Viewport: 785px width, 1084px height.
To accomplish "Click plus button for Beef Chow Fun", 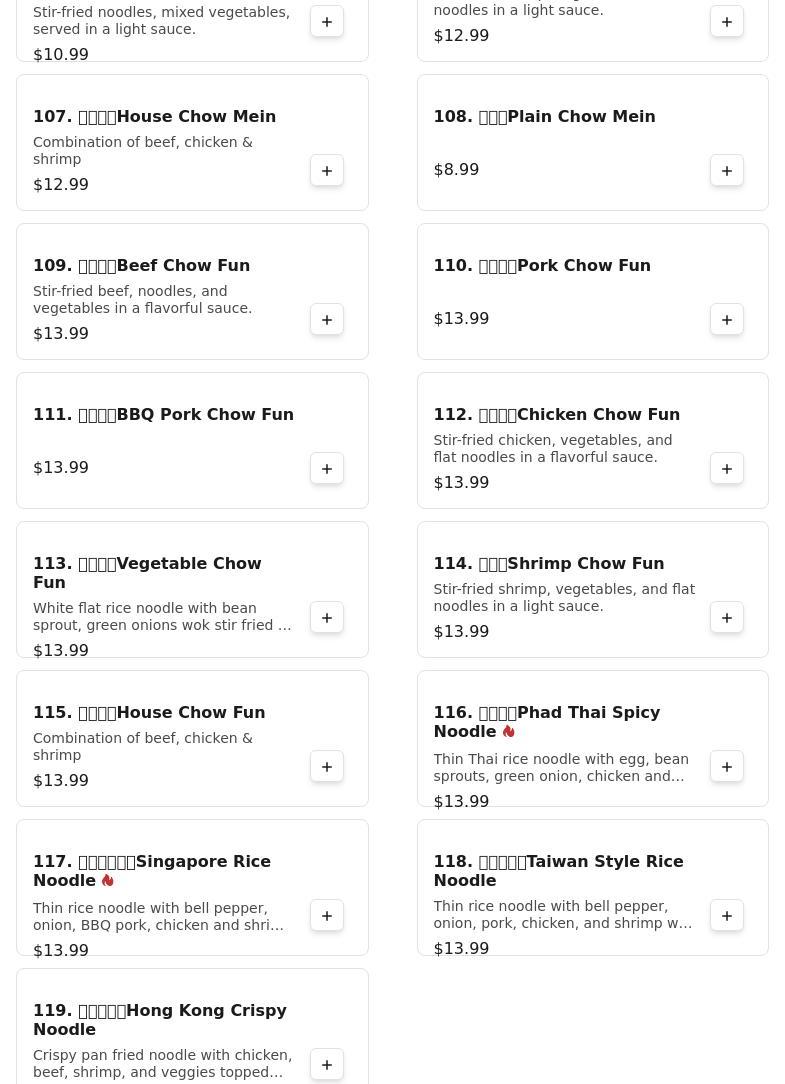I will [327, 320].
